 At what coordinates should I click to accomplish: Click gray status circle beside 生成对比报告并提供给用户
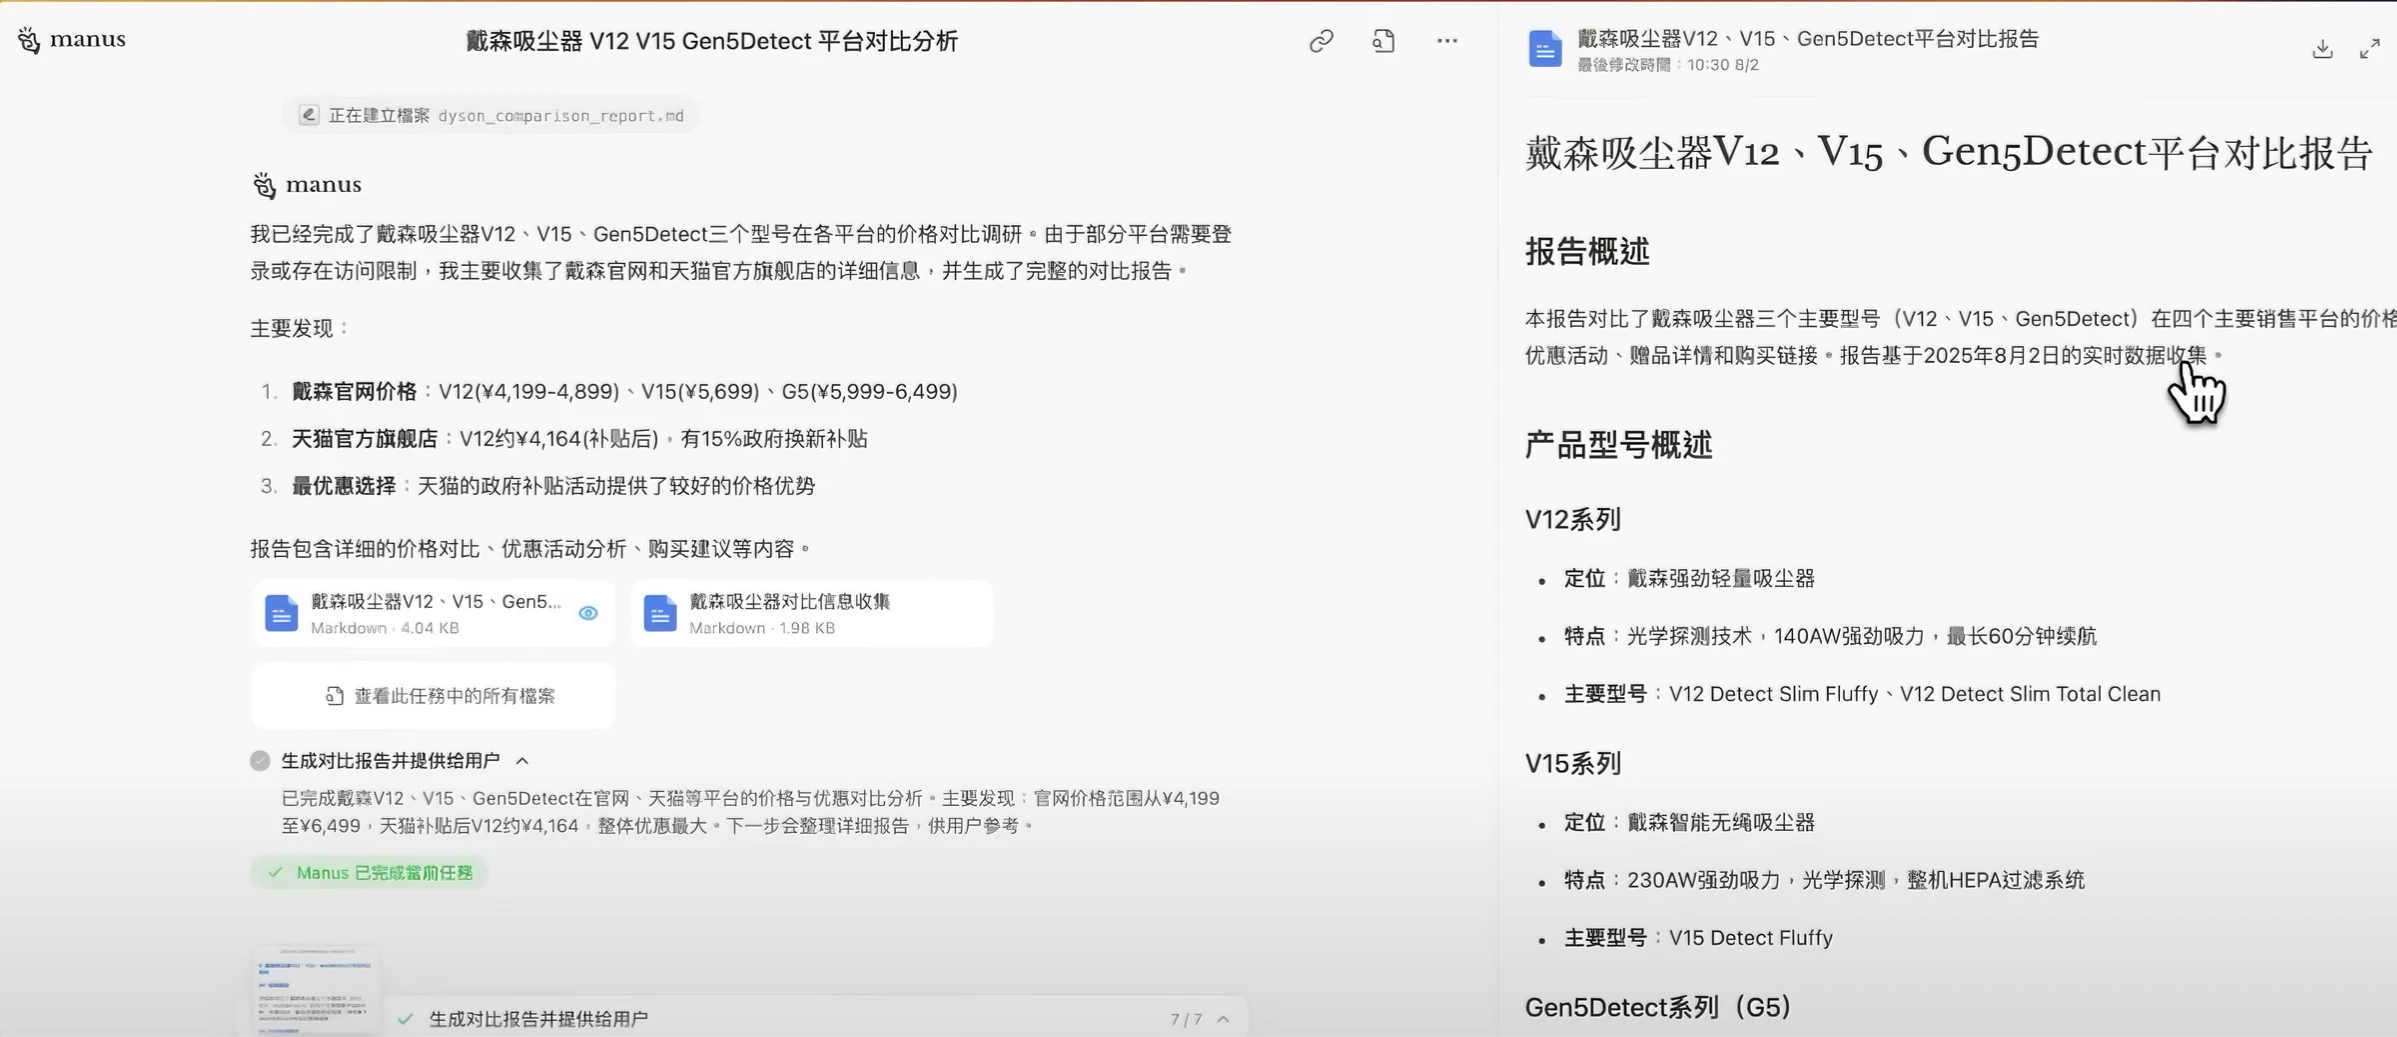click(x=260, y=761)
